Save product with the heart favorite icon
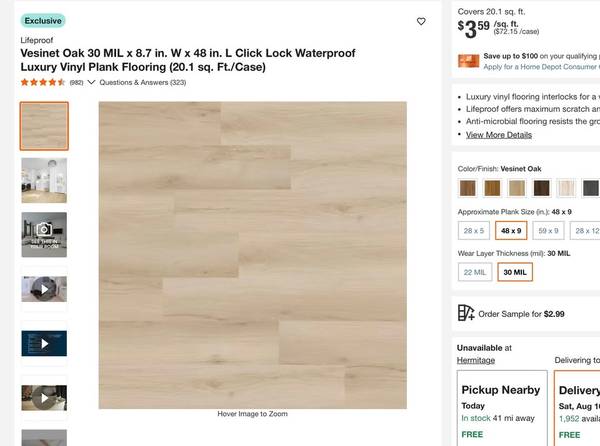This screenshot has width=600, height=446. tap(421, 21)
